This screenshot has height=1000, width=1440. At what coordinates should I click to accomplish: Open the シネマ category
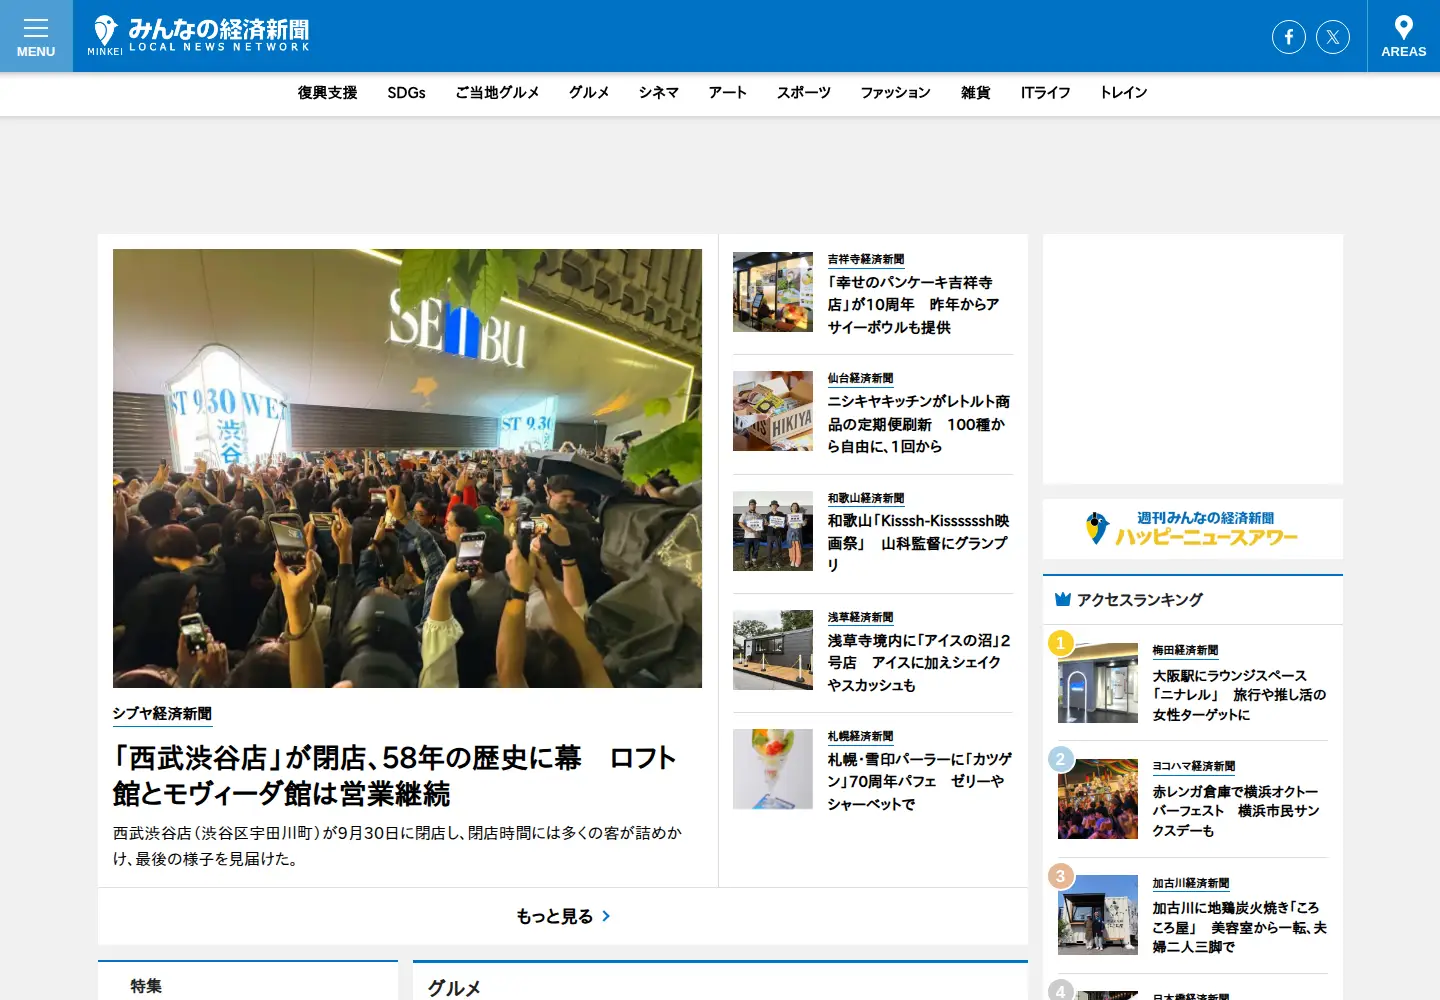click(x=659, y=93)
